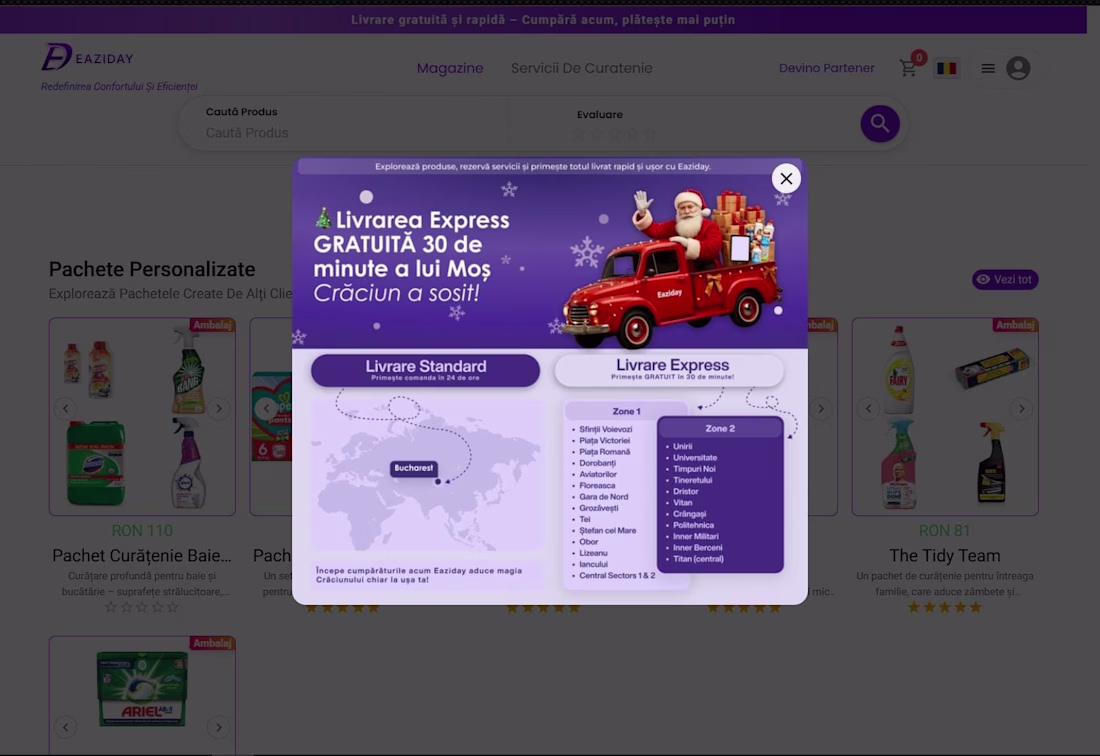Screen dimensions: 1100x756
Task: Click Sfinții Voievozi in Zone 1
Action: click(605, 429)
